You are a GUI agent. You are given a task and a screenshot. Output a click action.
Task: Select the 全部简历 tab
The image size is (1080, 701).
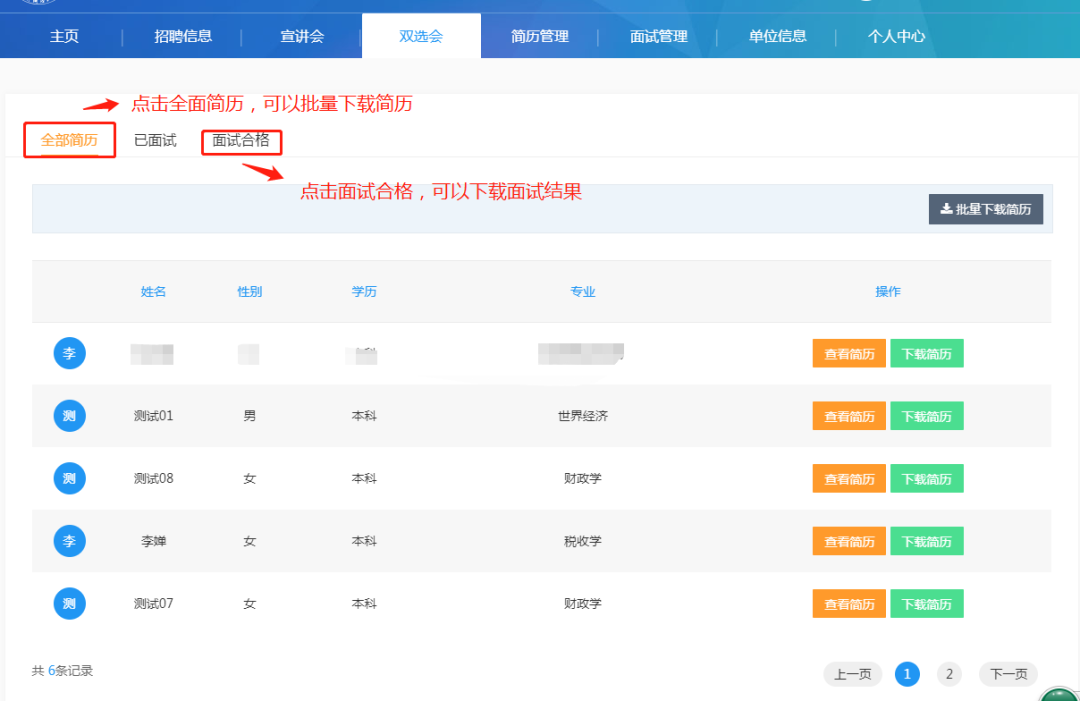click(69, 140)
